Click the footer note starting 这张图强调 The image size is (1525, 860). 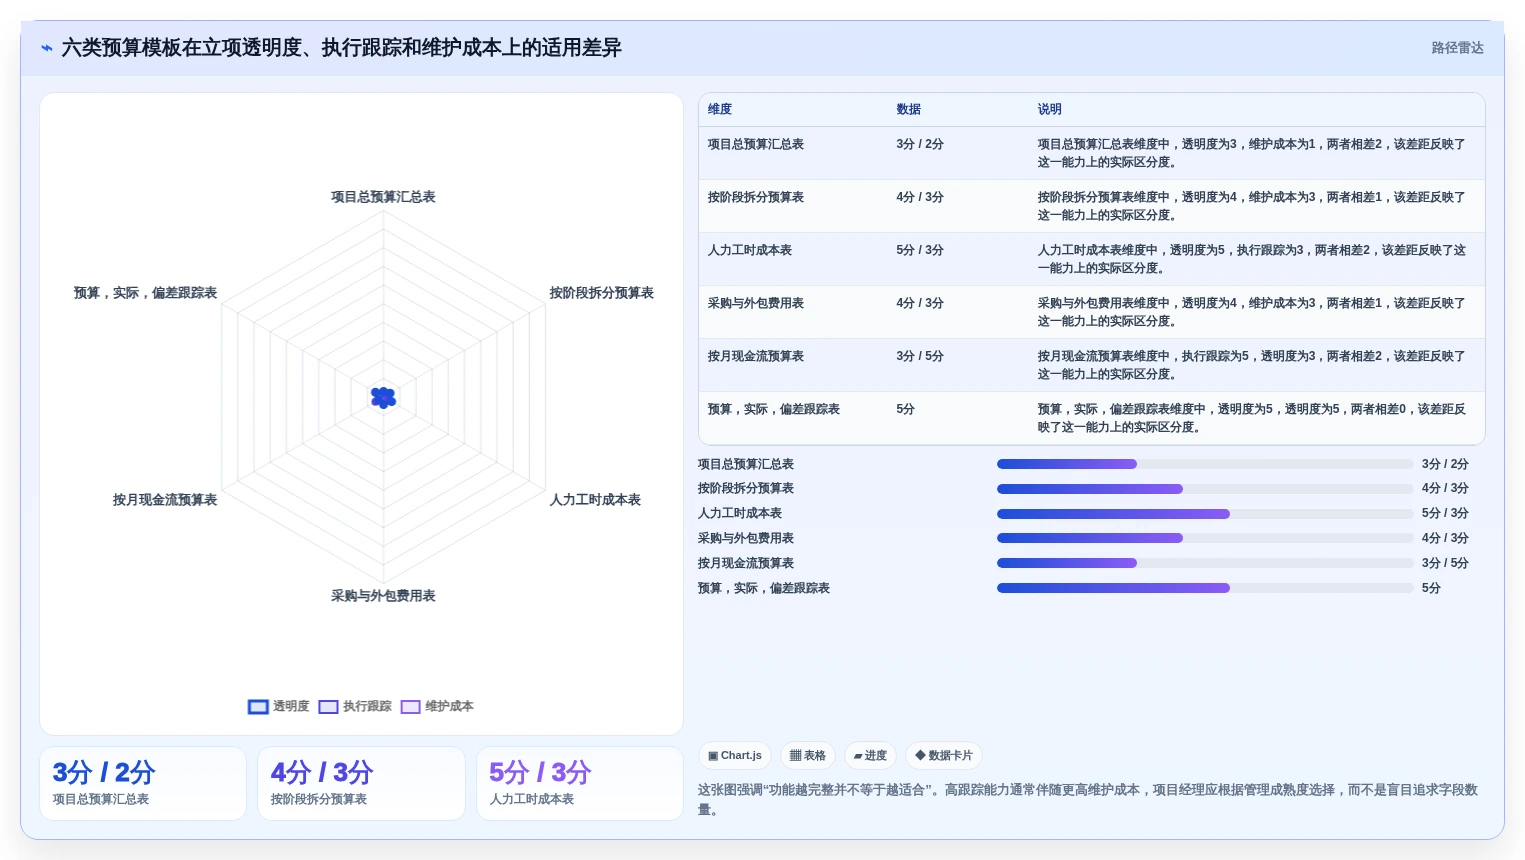1088,799
